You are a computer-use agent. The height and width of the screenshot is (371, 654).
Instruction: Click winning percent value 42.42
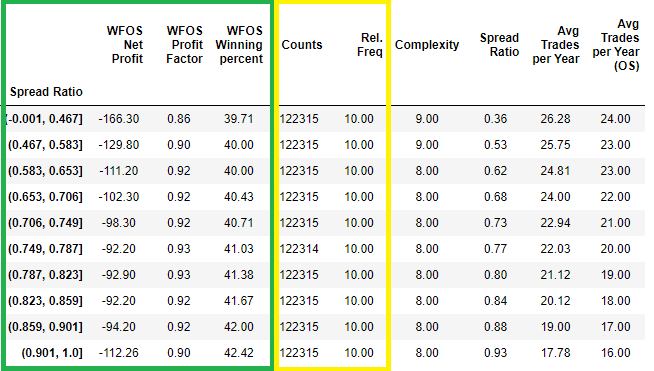[239, 353]
